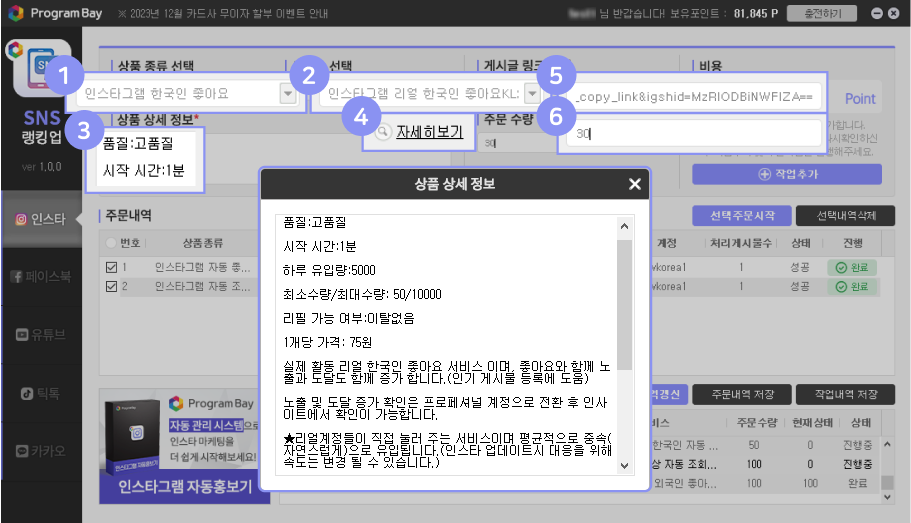Toggle checkbox for order row 1
Viewport: 911px width, 523px height.
(x=112, y=267)
